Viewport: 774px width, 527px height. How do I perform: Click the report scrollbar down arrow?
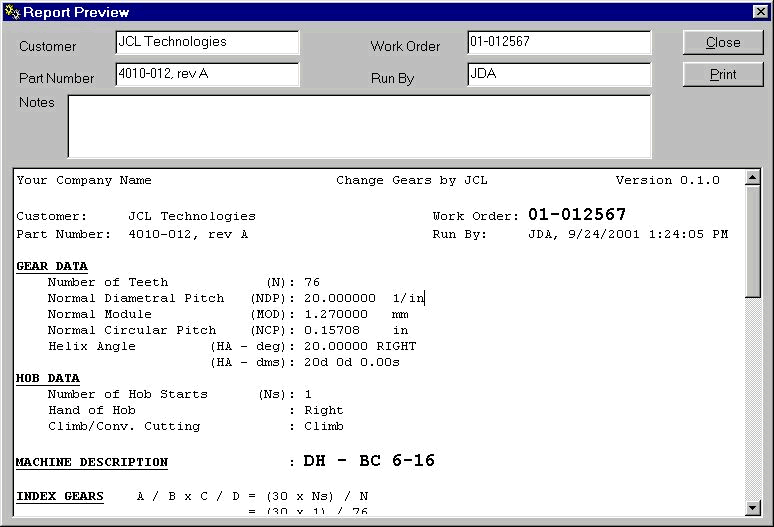click(x=753, y=507)
